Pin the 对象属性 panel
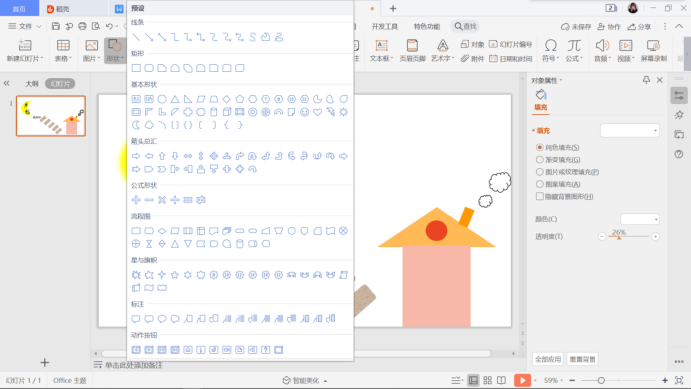 [646, 80]
